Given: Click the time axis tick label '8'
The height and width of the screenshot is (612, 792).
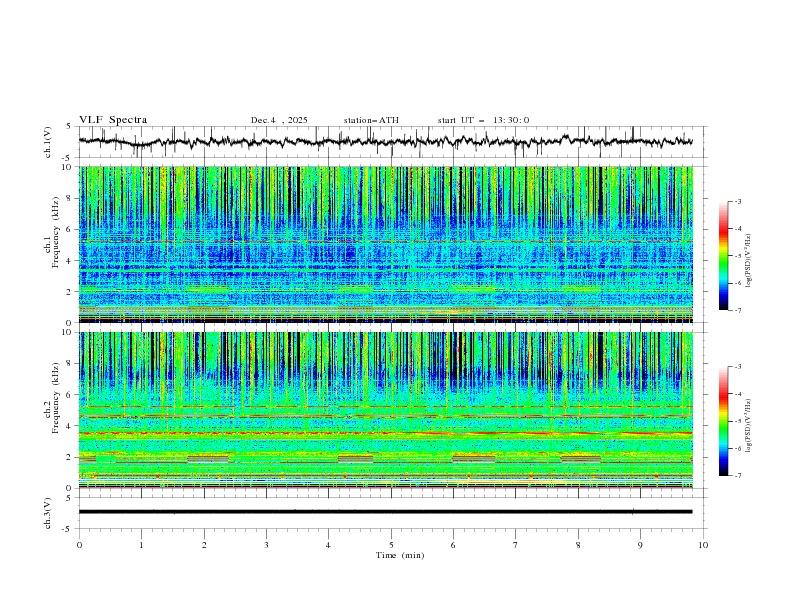Looking at the screenshot, I should [x=578, y=545].
